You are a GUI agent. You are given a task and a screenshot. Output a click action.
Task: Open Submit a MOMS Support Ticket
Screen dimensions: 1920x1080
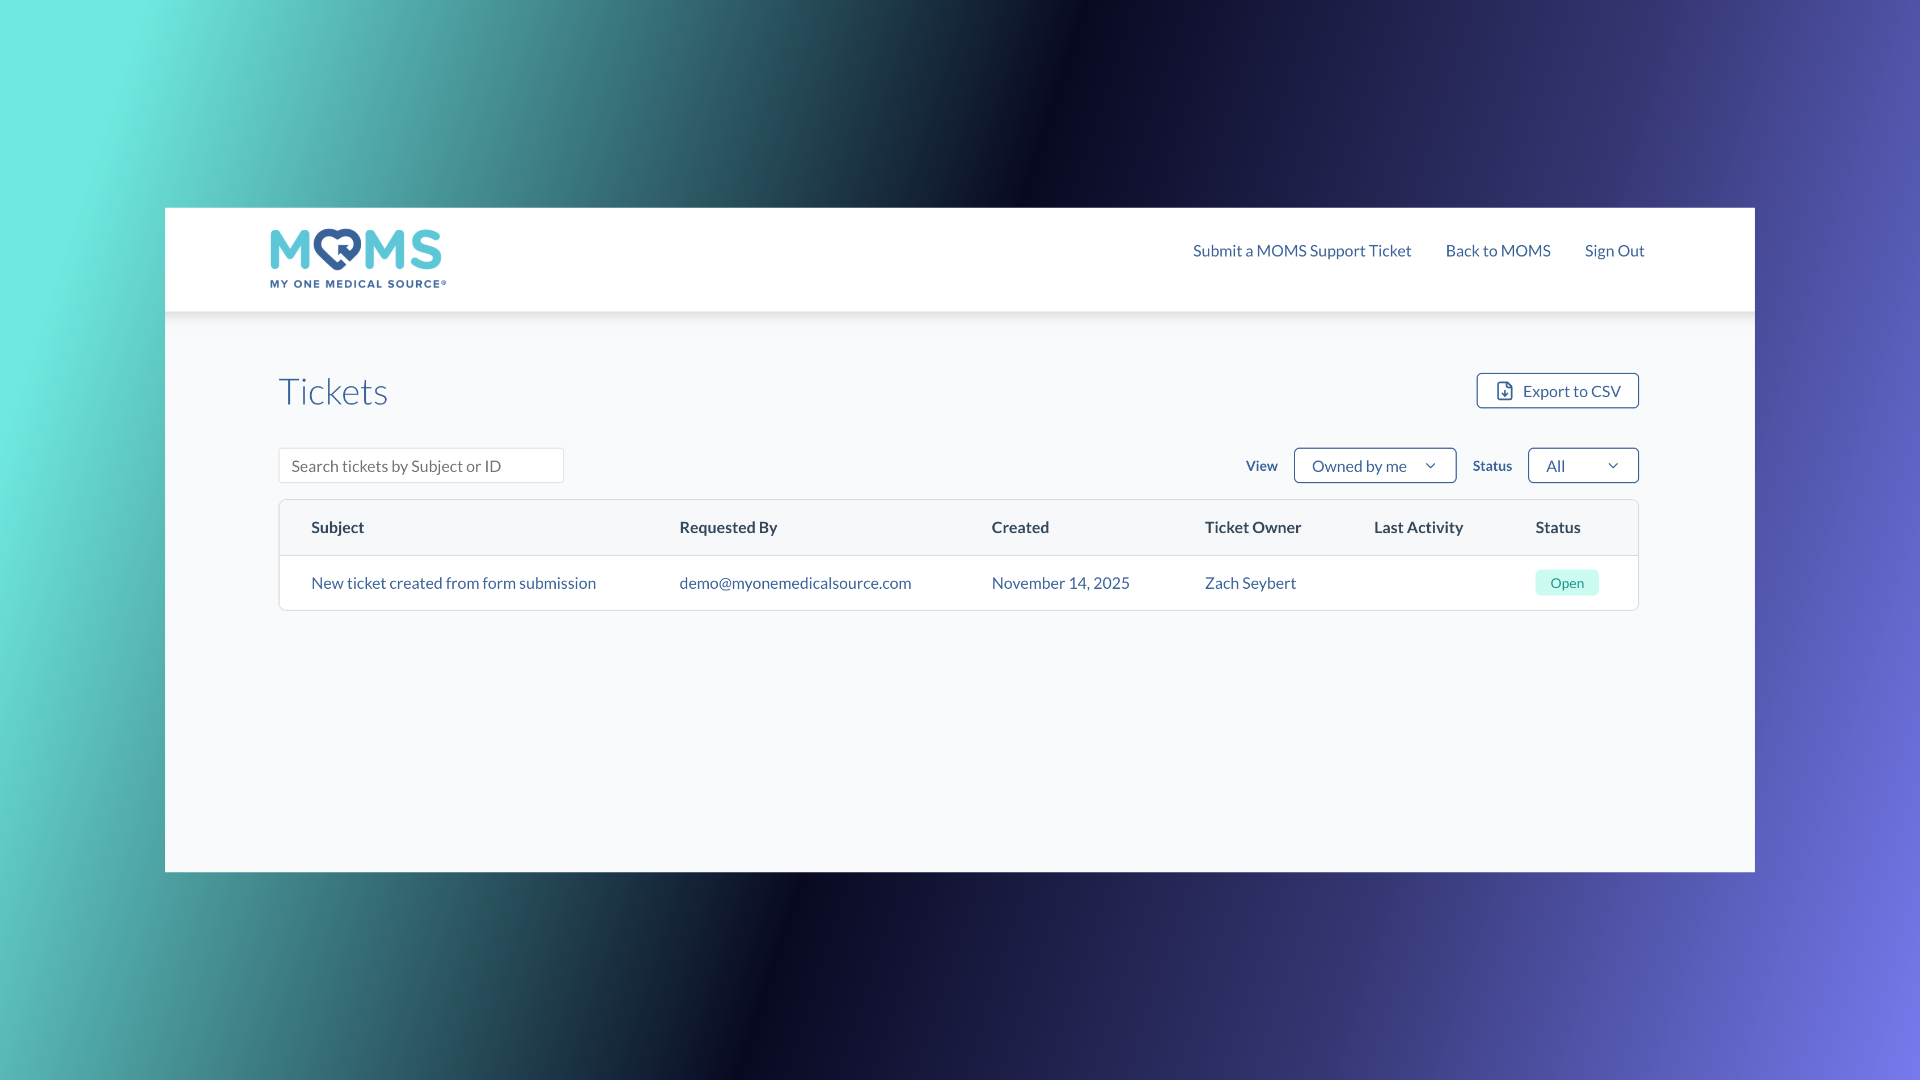1301,251
